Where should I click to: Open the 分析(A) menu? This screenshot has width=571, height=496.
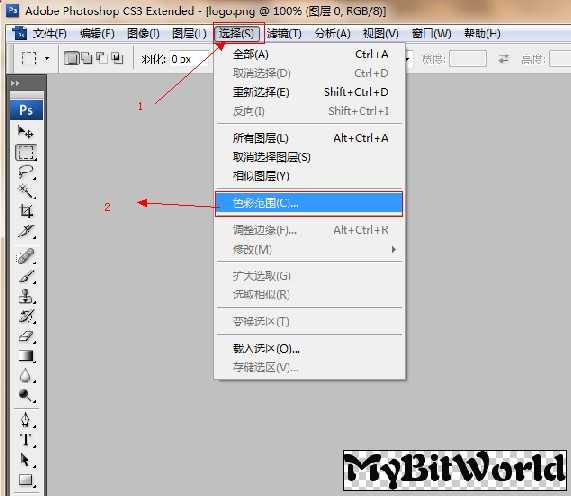click(x=332, y=34)
